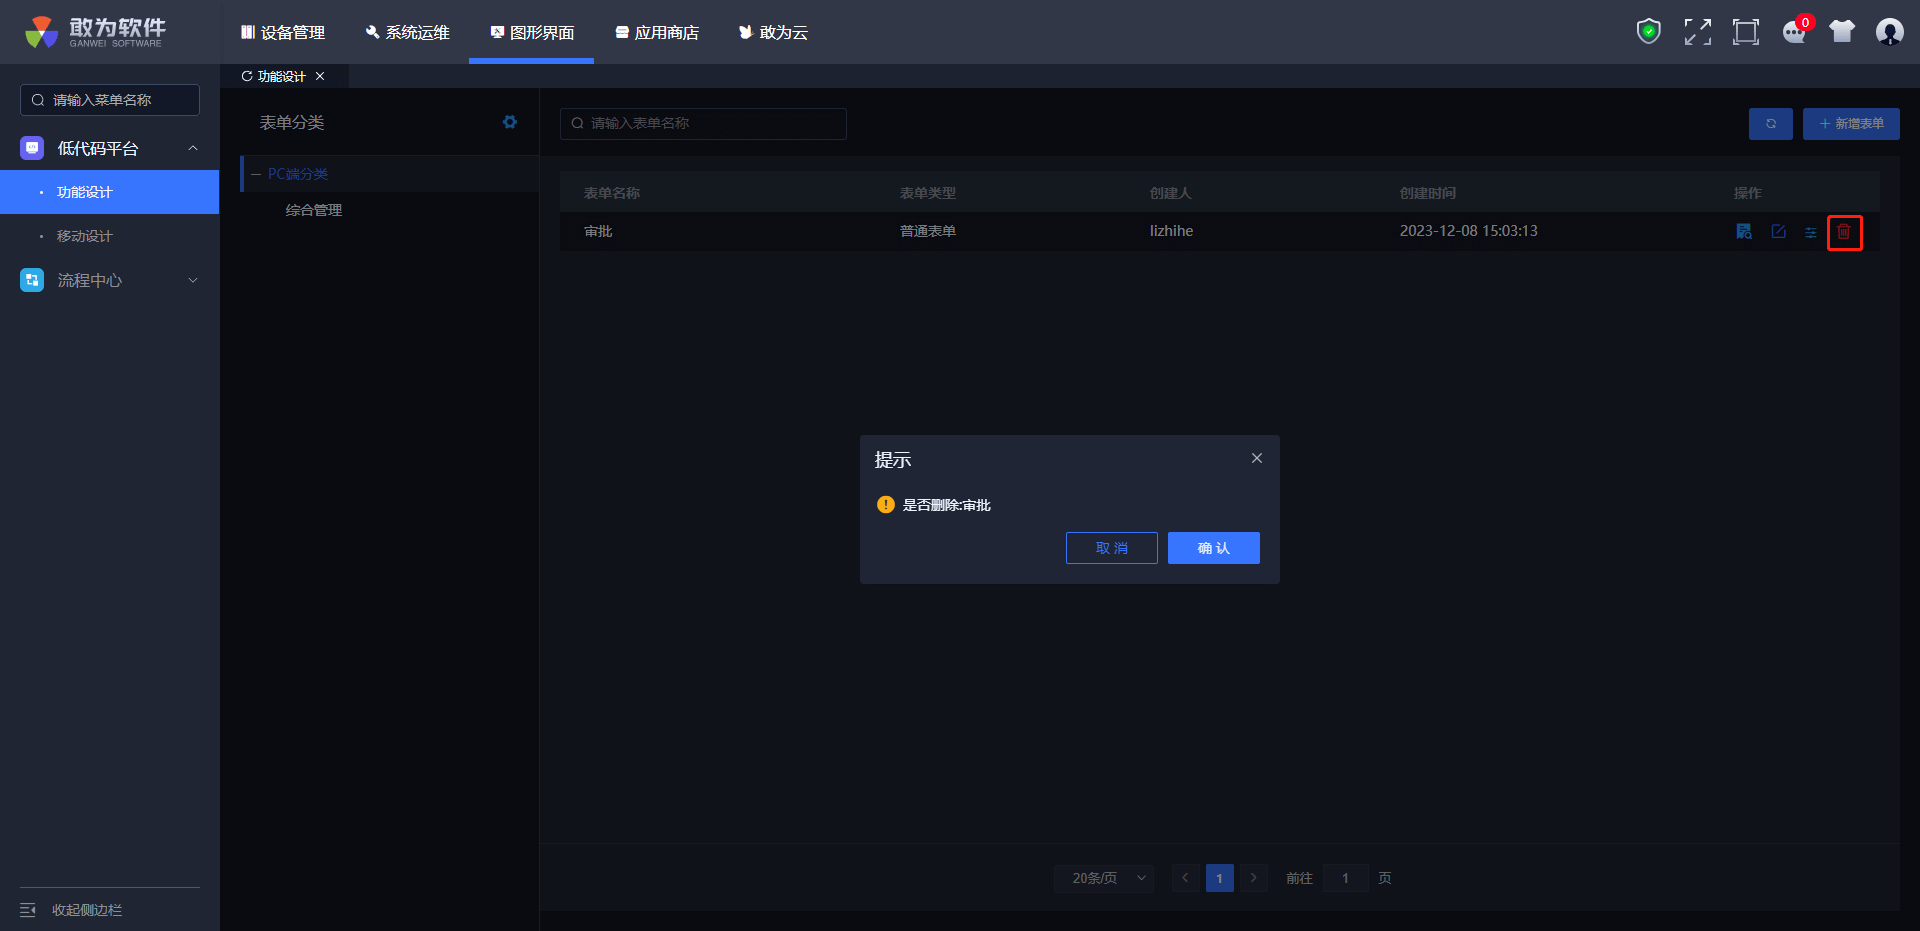1920x931 pixels.
Task: Select 移动设计 in the sidebar
Action: coord(85,236)
